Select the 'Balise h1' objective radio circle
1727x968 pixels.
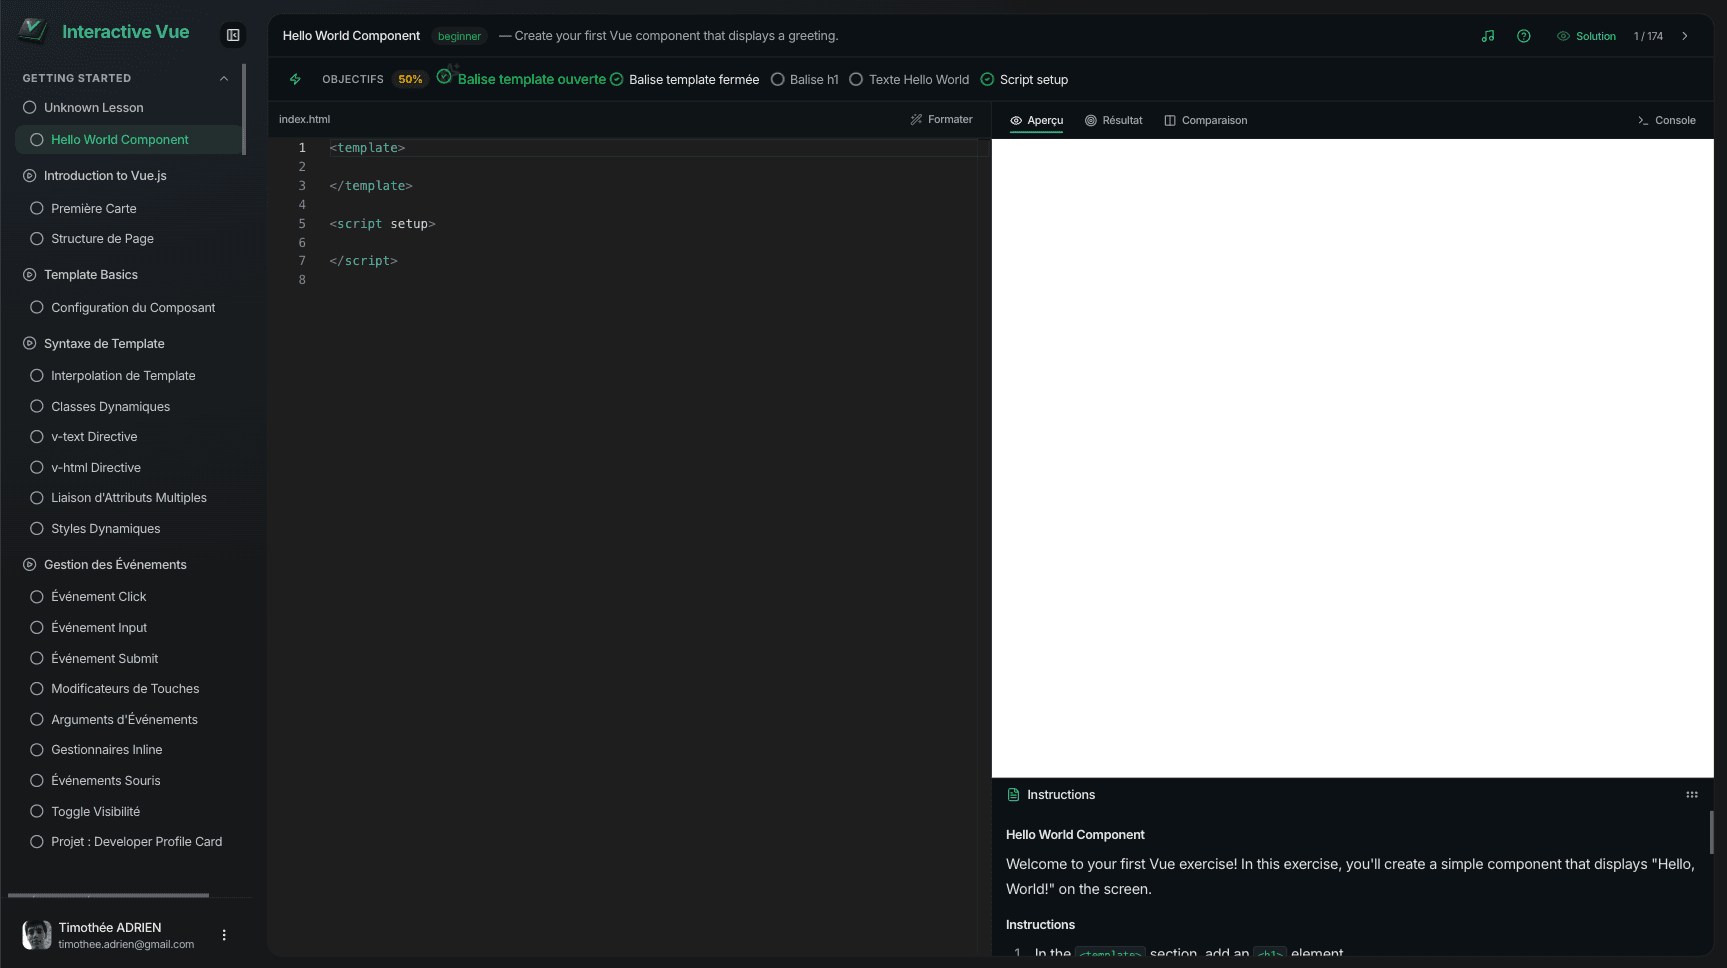(777, 79)
